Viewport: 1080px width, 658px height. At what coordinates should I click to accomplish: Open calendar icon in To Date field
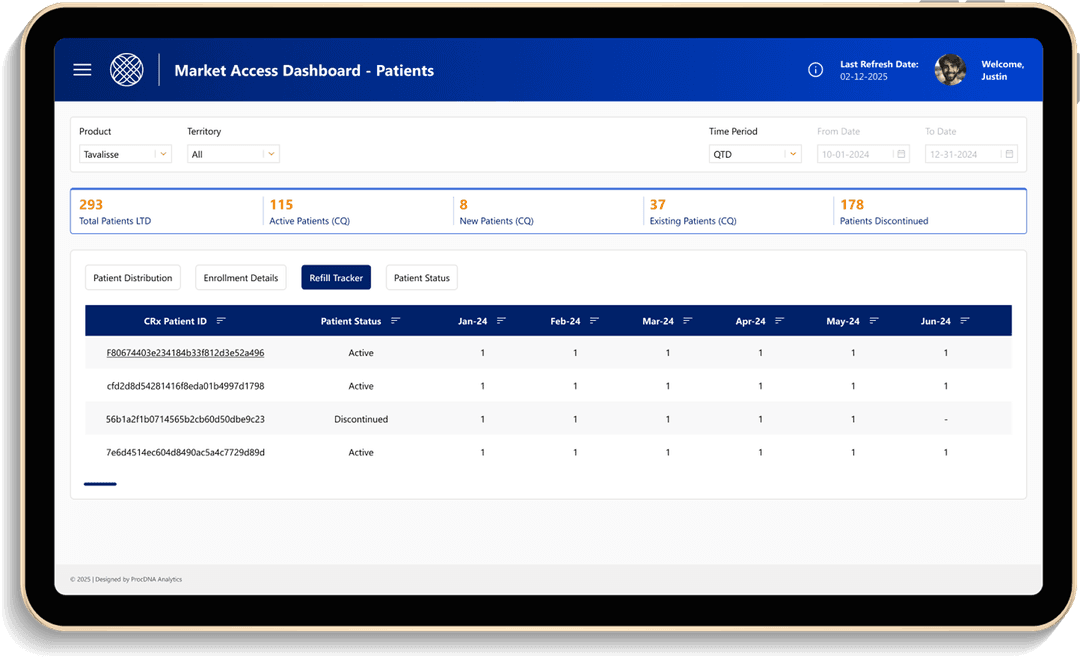pos(1009,154)
